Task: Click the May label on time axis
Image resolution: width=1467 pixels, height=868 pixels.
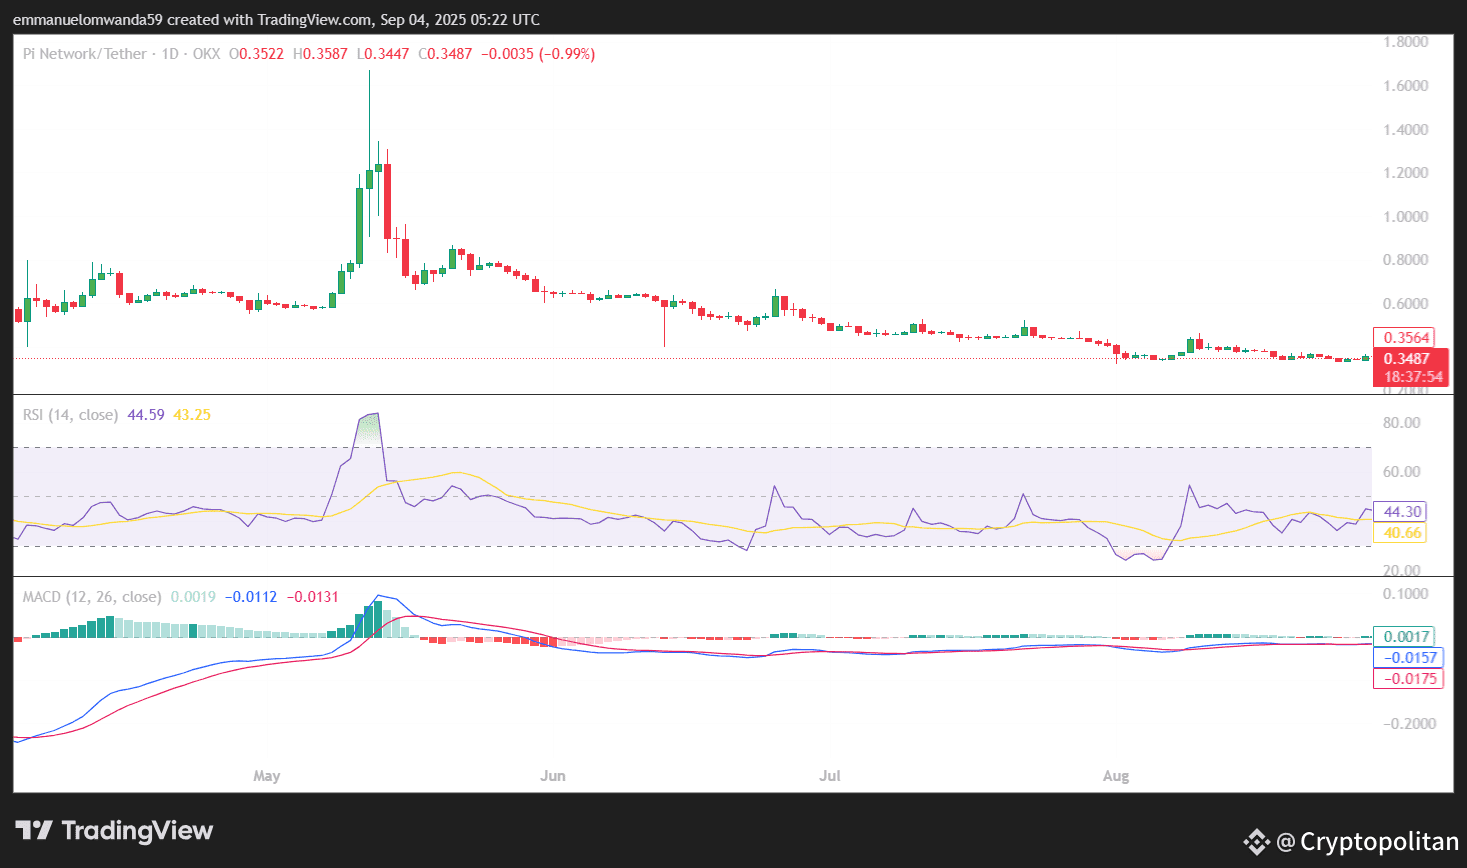Action: pos(267,776)
